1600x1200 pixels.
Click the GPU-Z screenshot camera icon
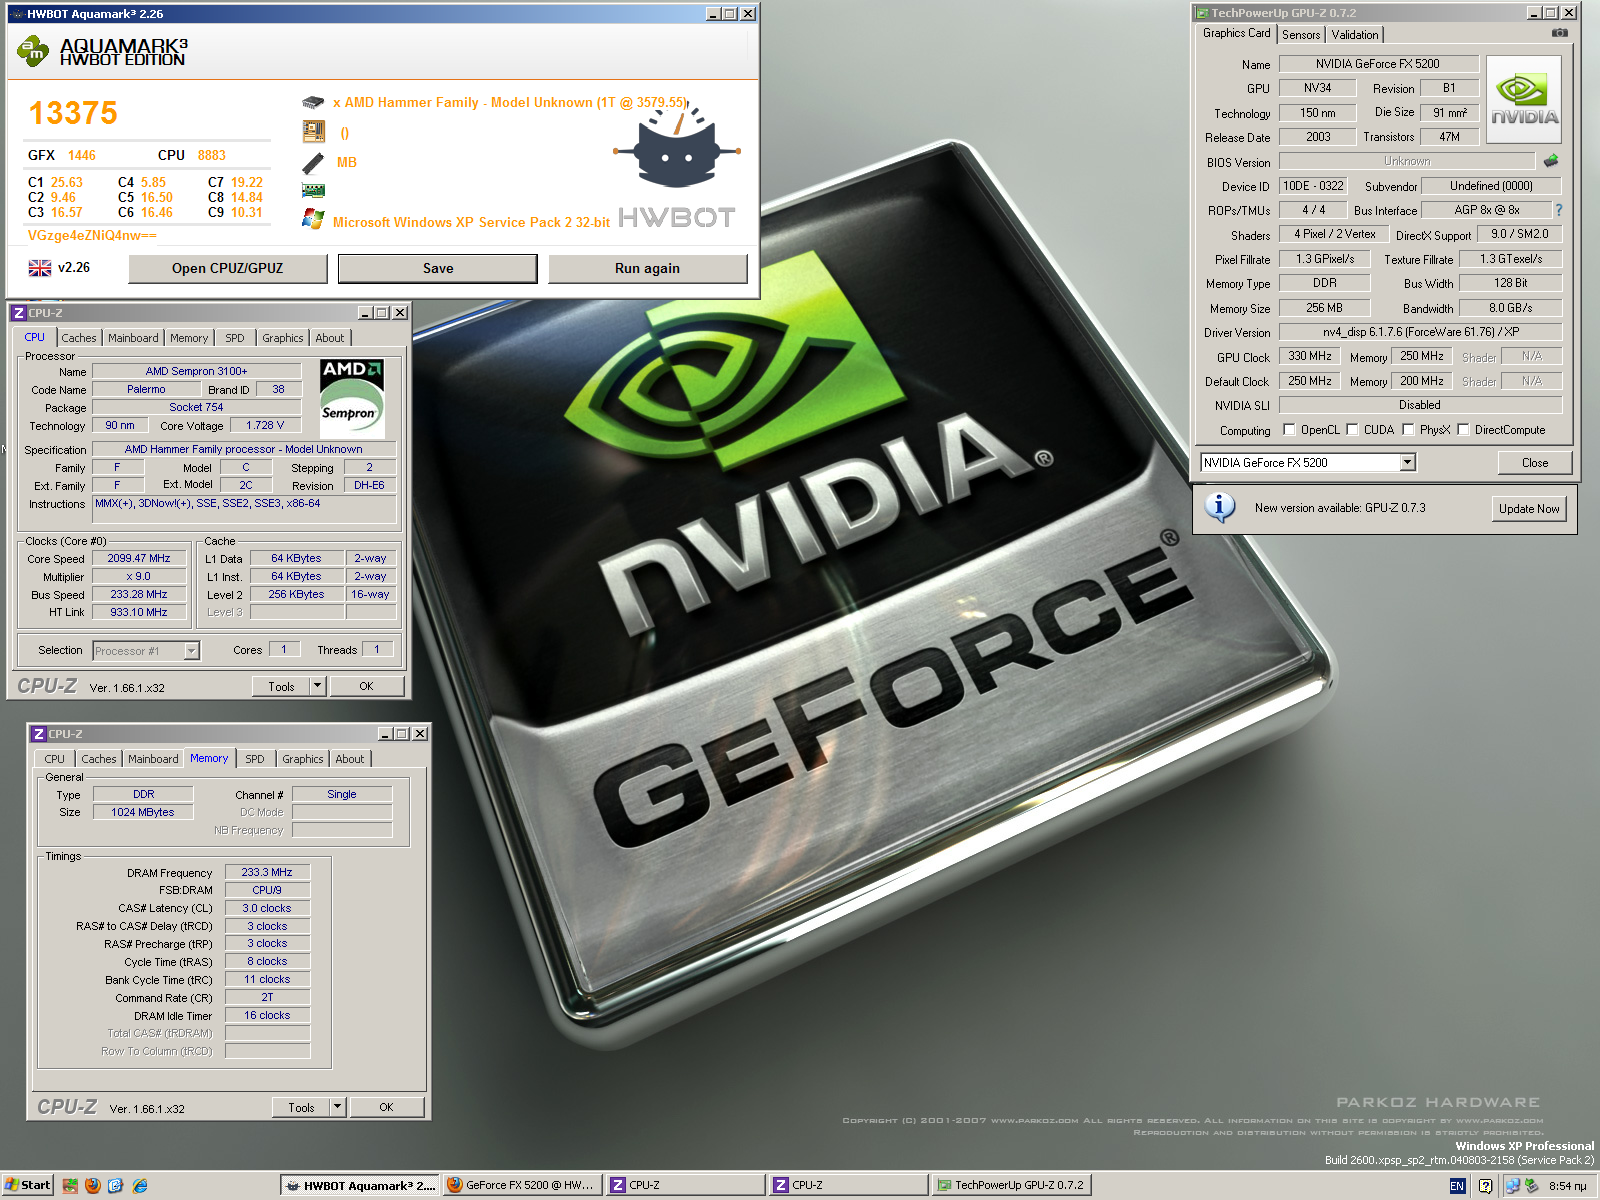1559,33
